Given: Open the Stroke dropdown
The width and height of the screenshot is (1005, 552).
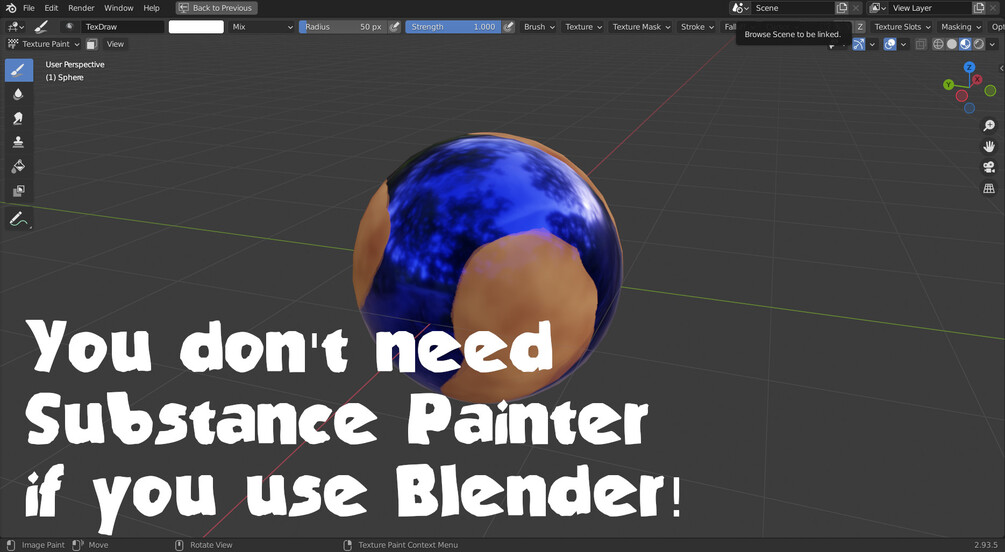Looking at the screenshot, I should pyautogui.click(x=697, y=27).
